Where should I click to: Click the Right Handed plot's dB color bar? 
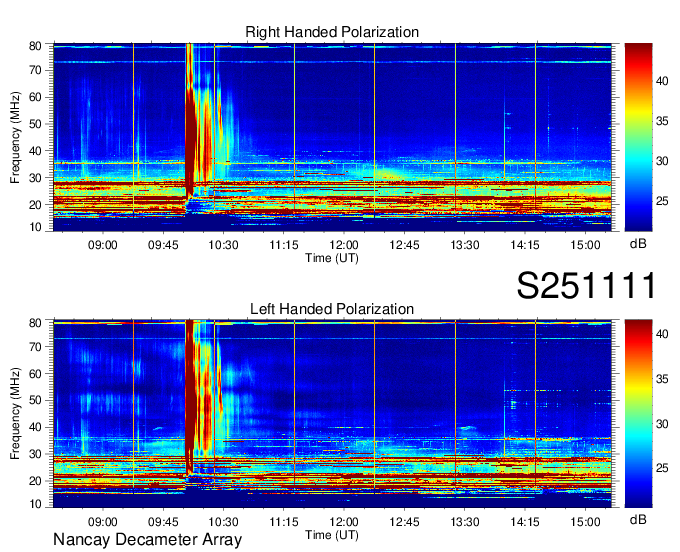pos(640,138)
